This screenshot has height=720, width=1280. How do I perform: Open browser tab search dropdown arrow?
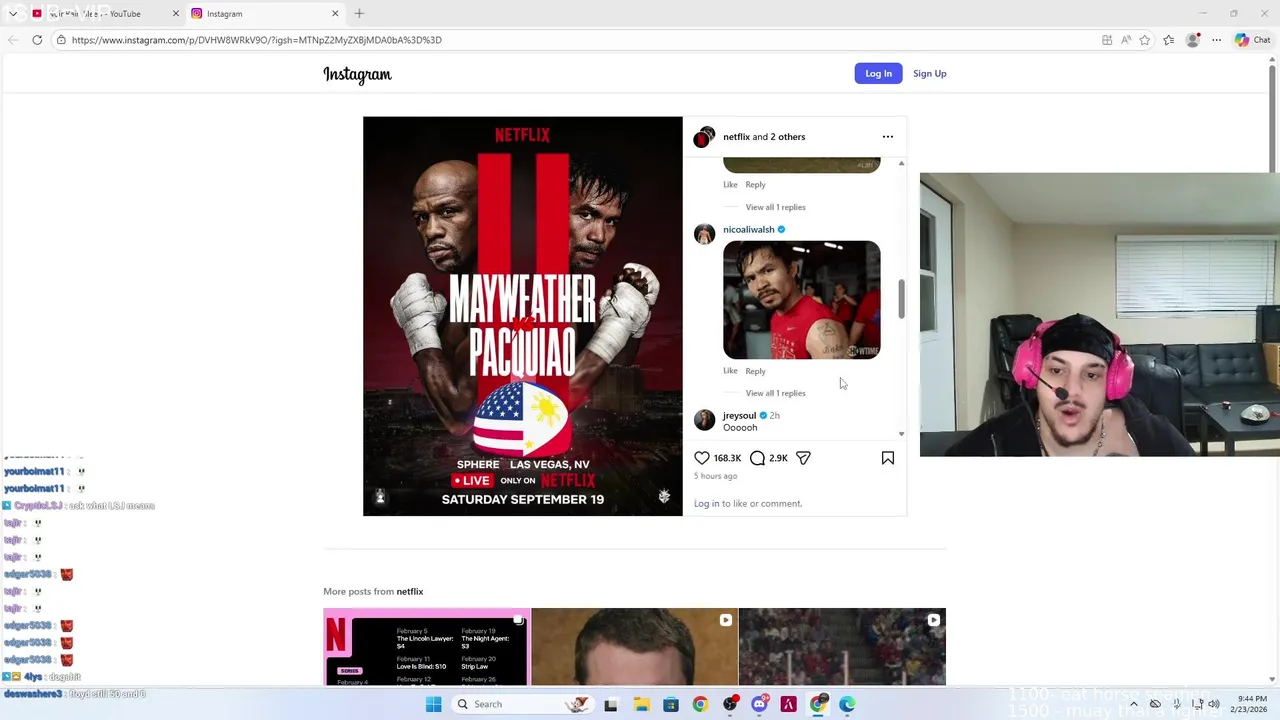pos(13,14)
